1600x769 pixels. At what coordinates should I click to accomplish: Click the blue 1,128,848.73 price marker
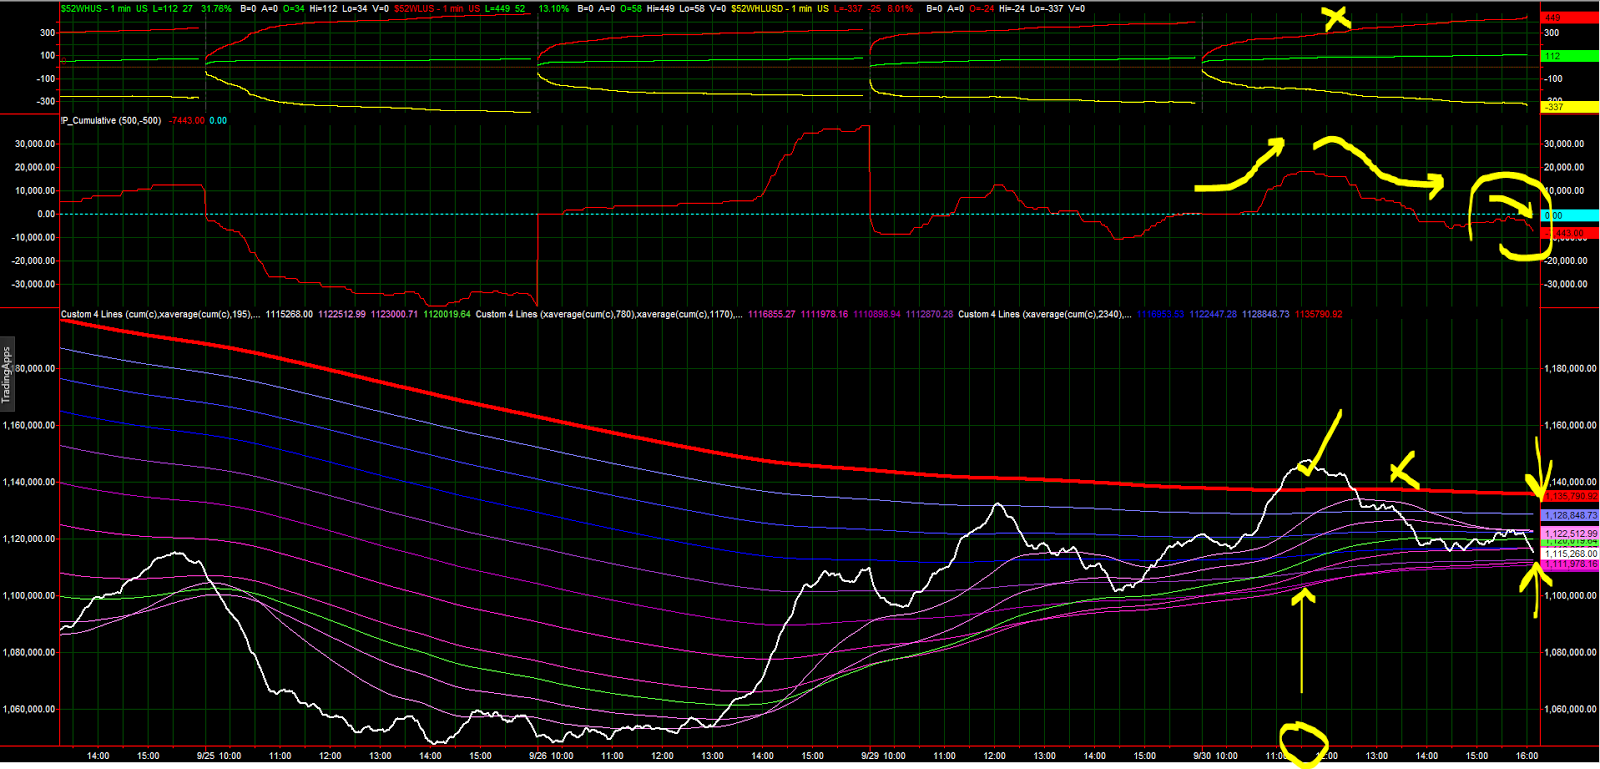point(1570,515)
